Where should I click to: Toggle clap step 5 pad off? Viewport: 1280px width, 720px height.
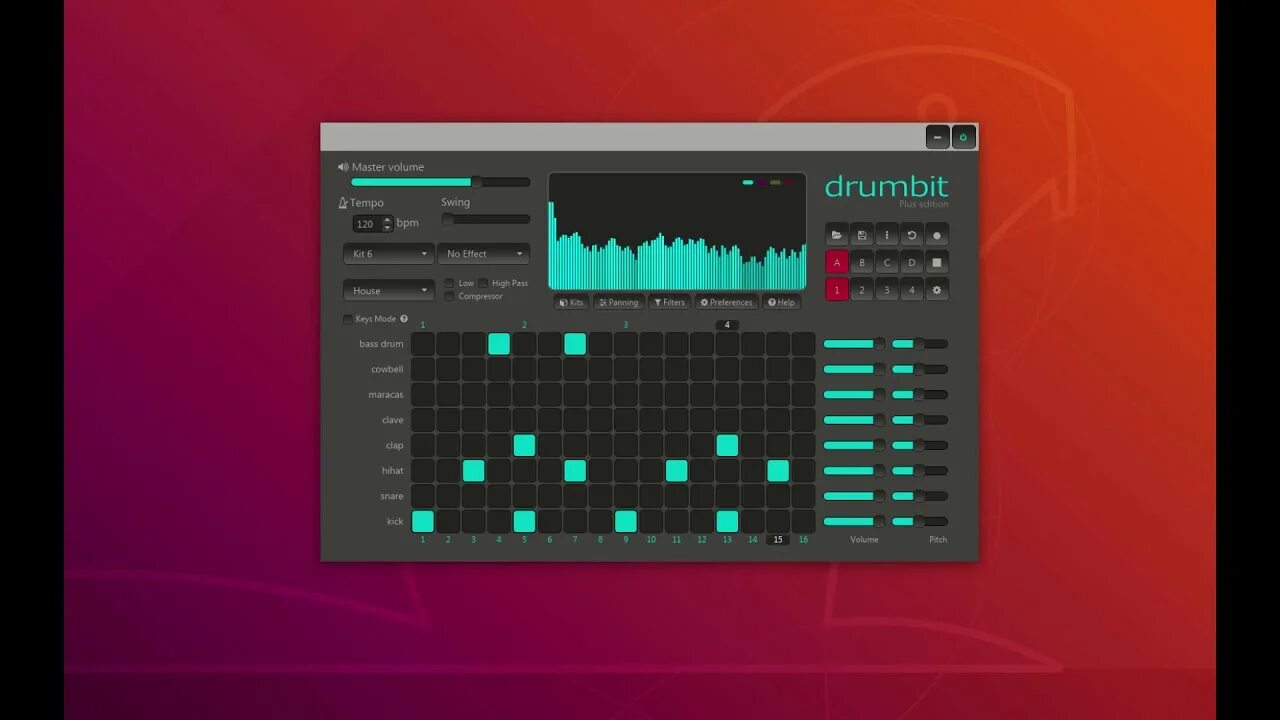point(524,445)
